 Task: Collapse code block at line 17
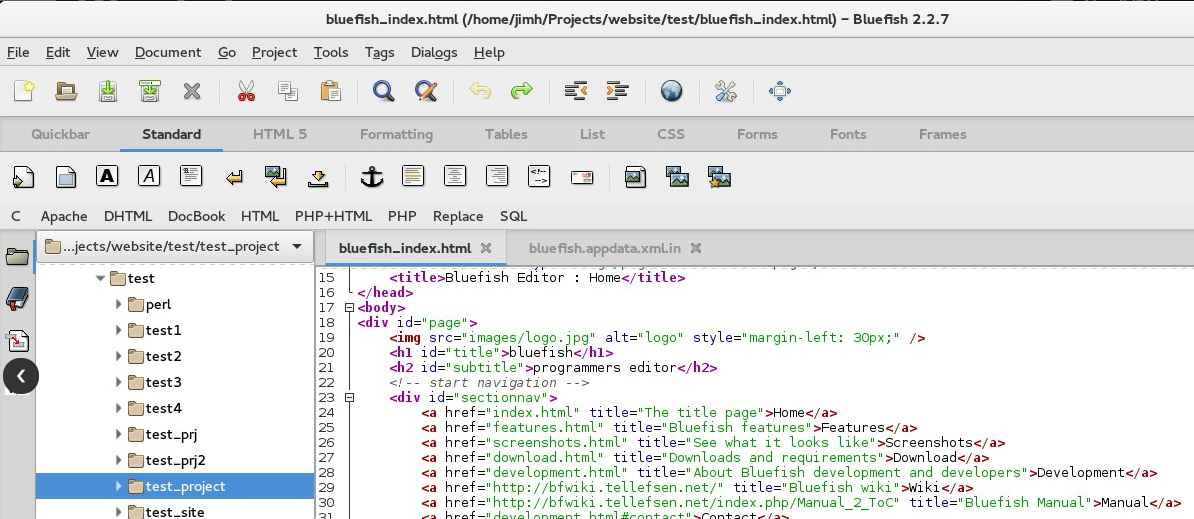tap(350, 307)
